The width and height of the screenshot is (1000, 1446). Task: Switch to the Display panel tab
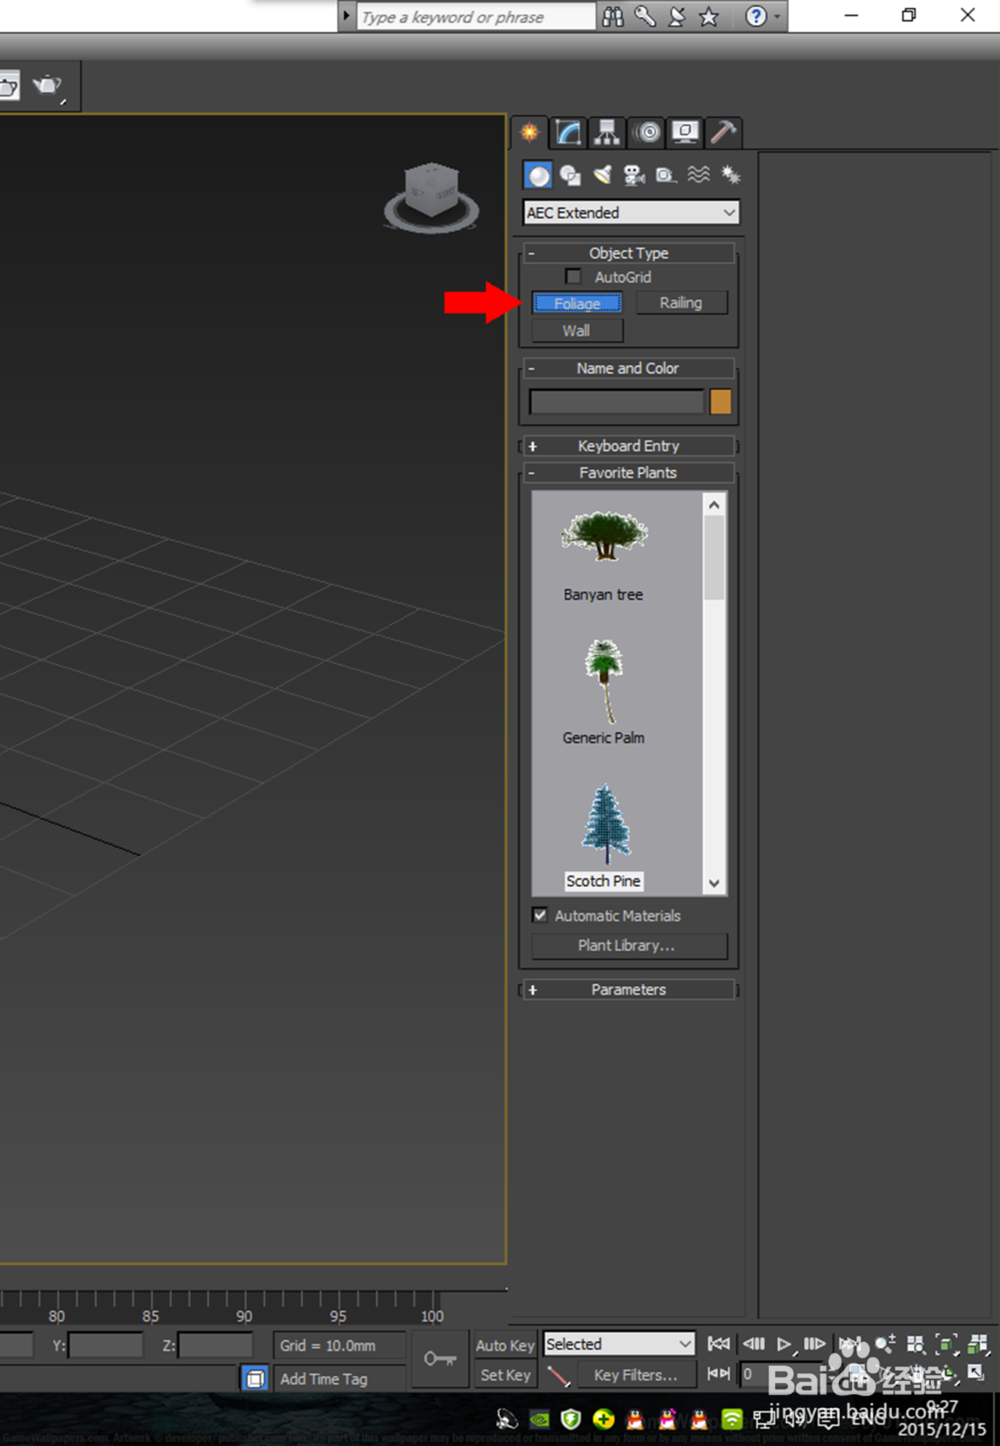685,132
